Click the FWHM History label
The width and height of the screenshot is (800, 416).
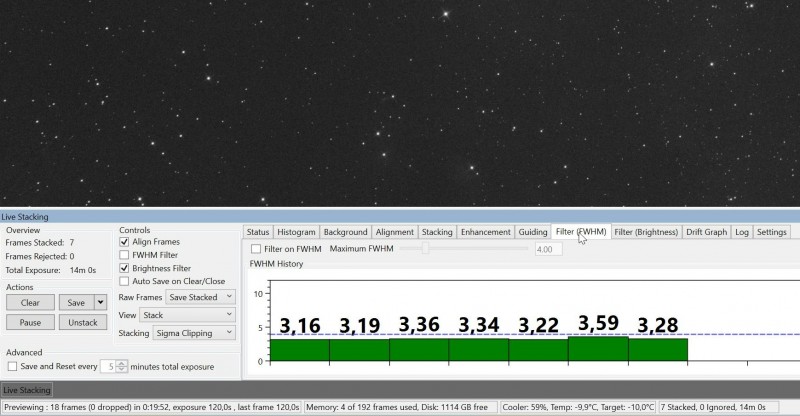(276, 264)
